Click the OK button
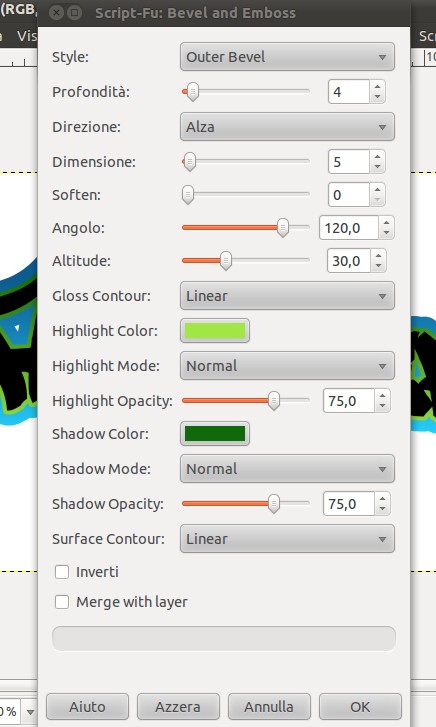This screenshot has width=436, height=727. 360,707
